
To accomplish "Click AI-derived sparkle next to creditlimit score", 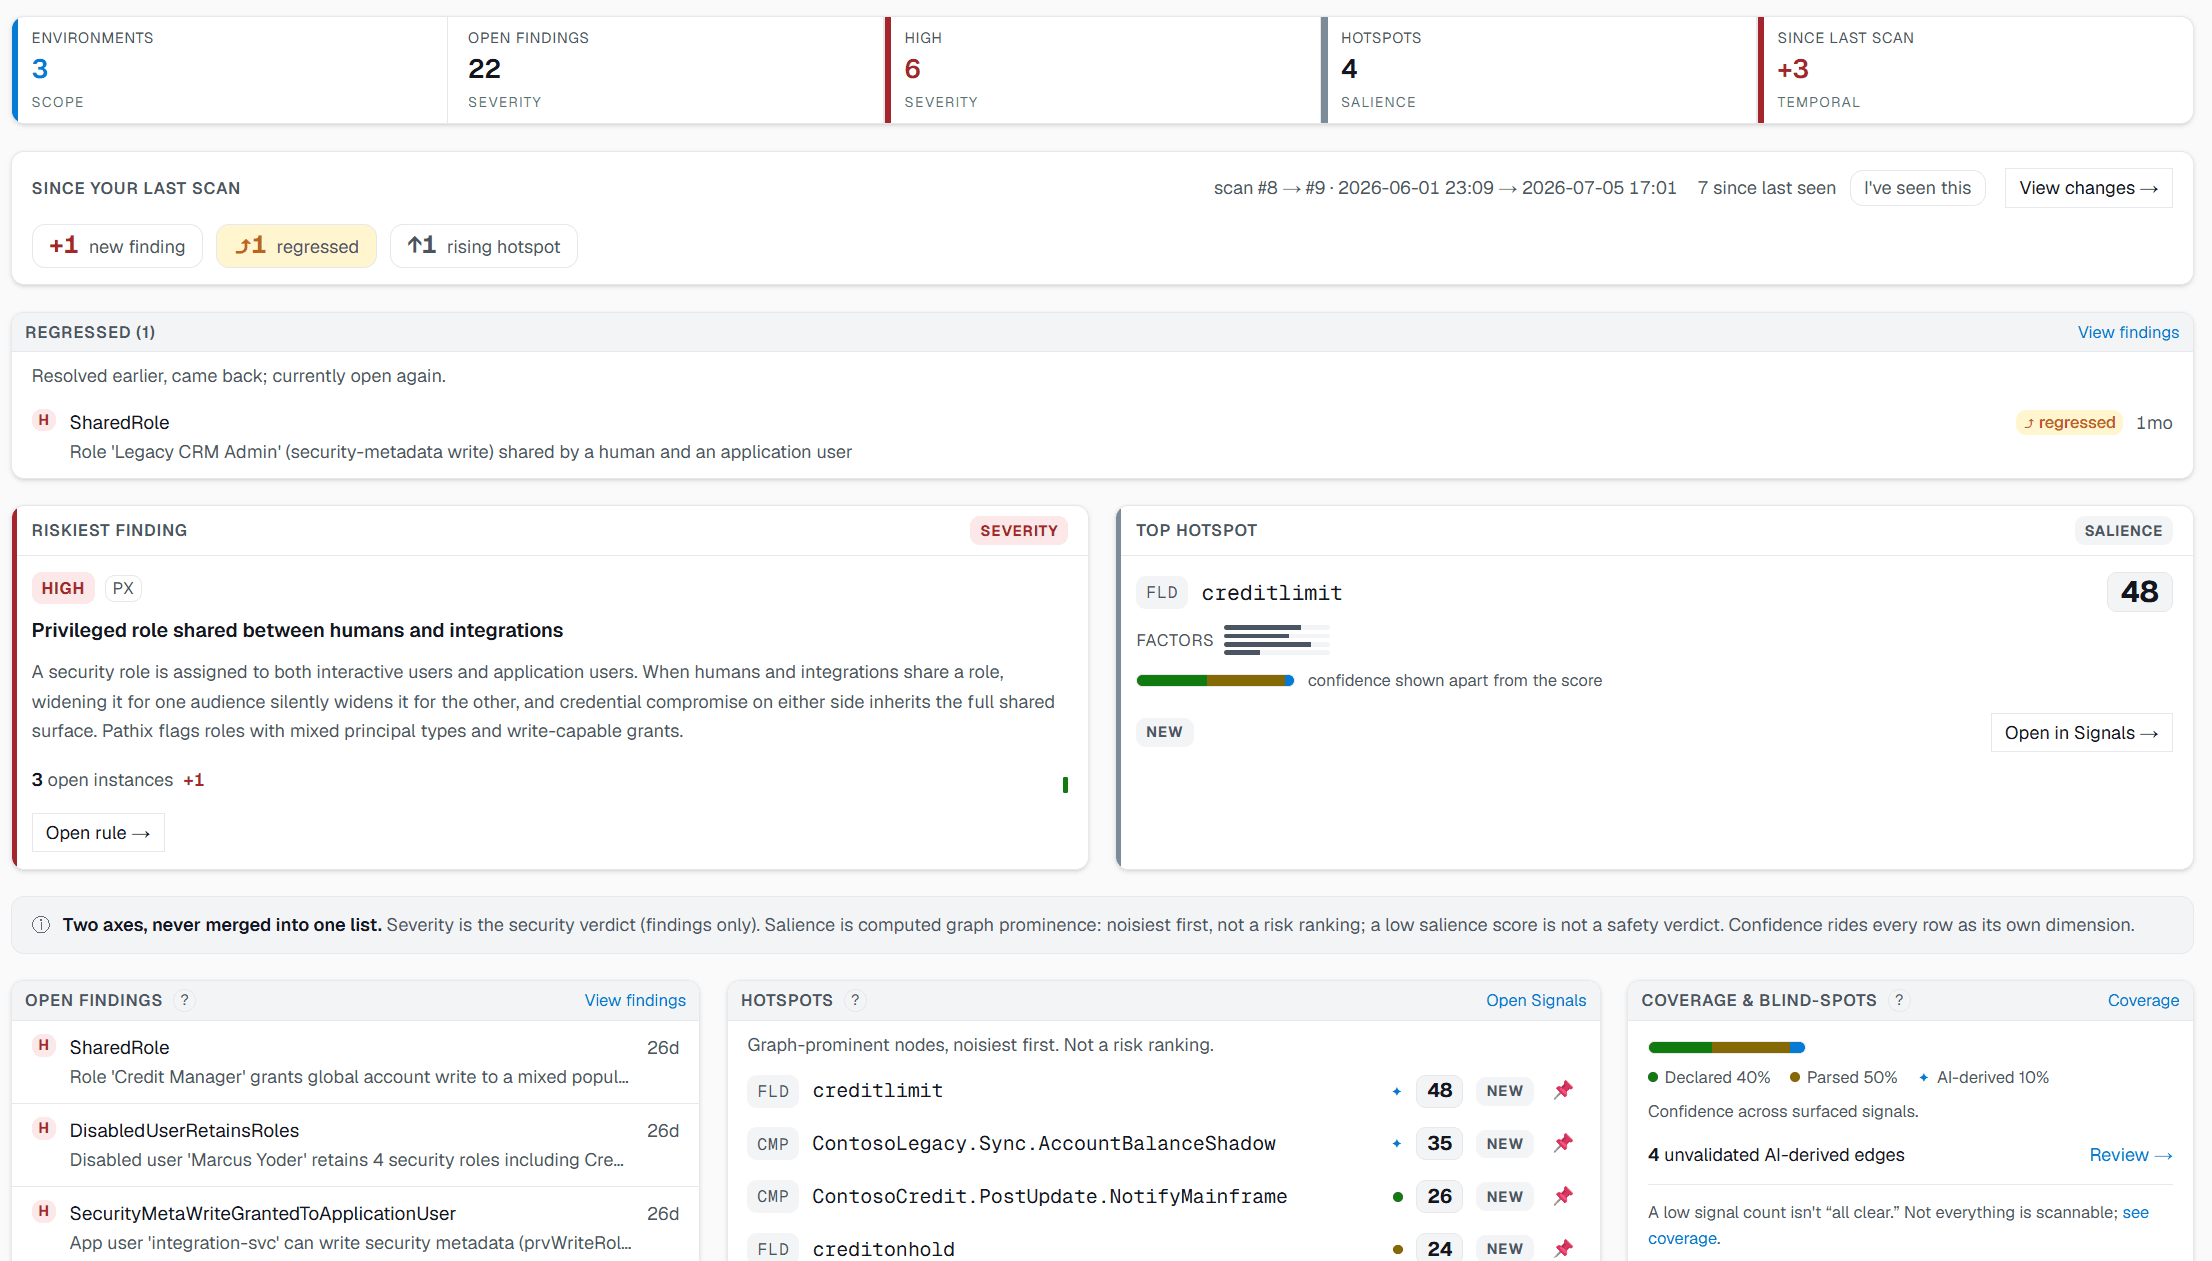I will point(1396,1091).
